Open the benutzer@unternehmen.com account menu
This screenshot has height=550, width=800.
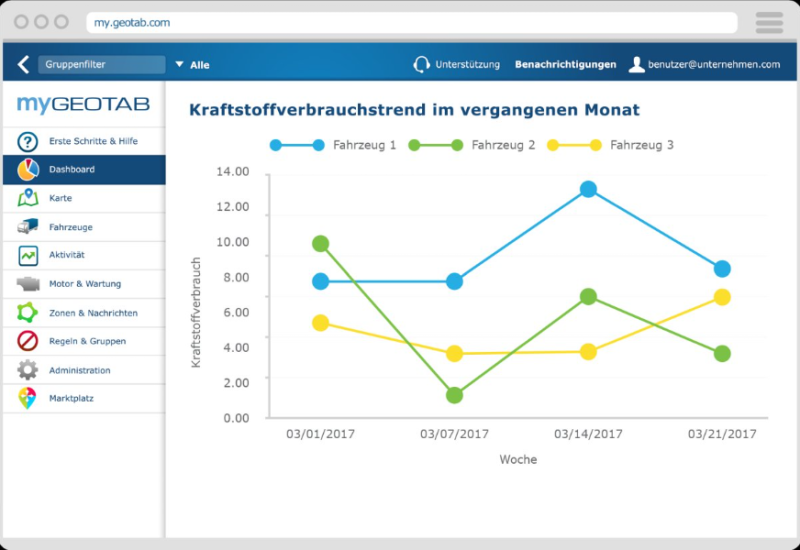point(704,65)
